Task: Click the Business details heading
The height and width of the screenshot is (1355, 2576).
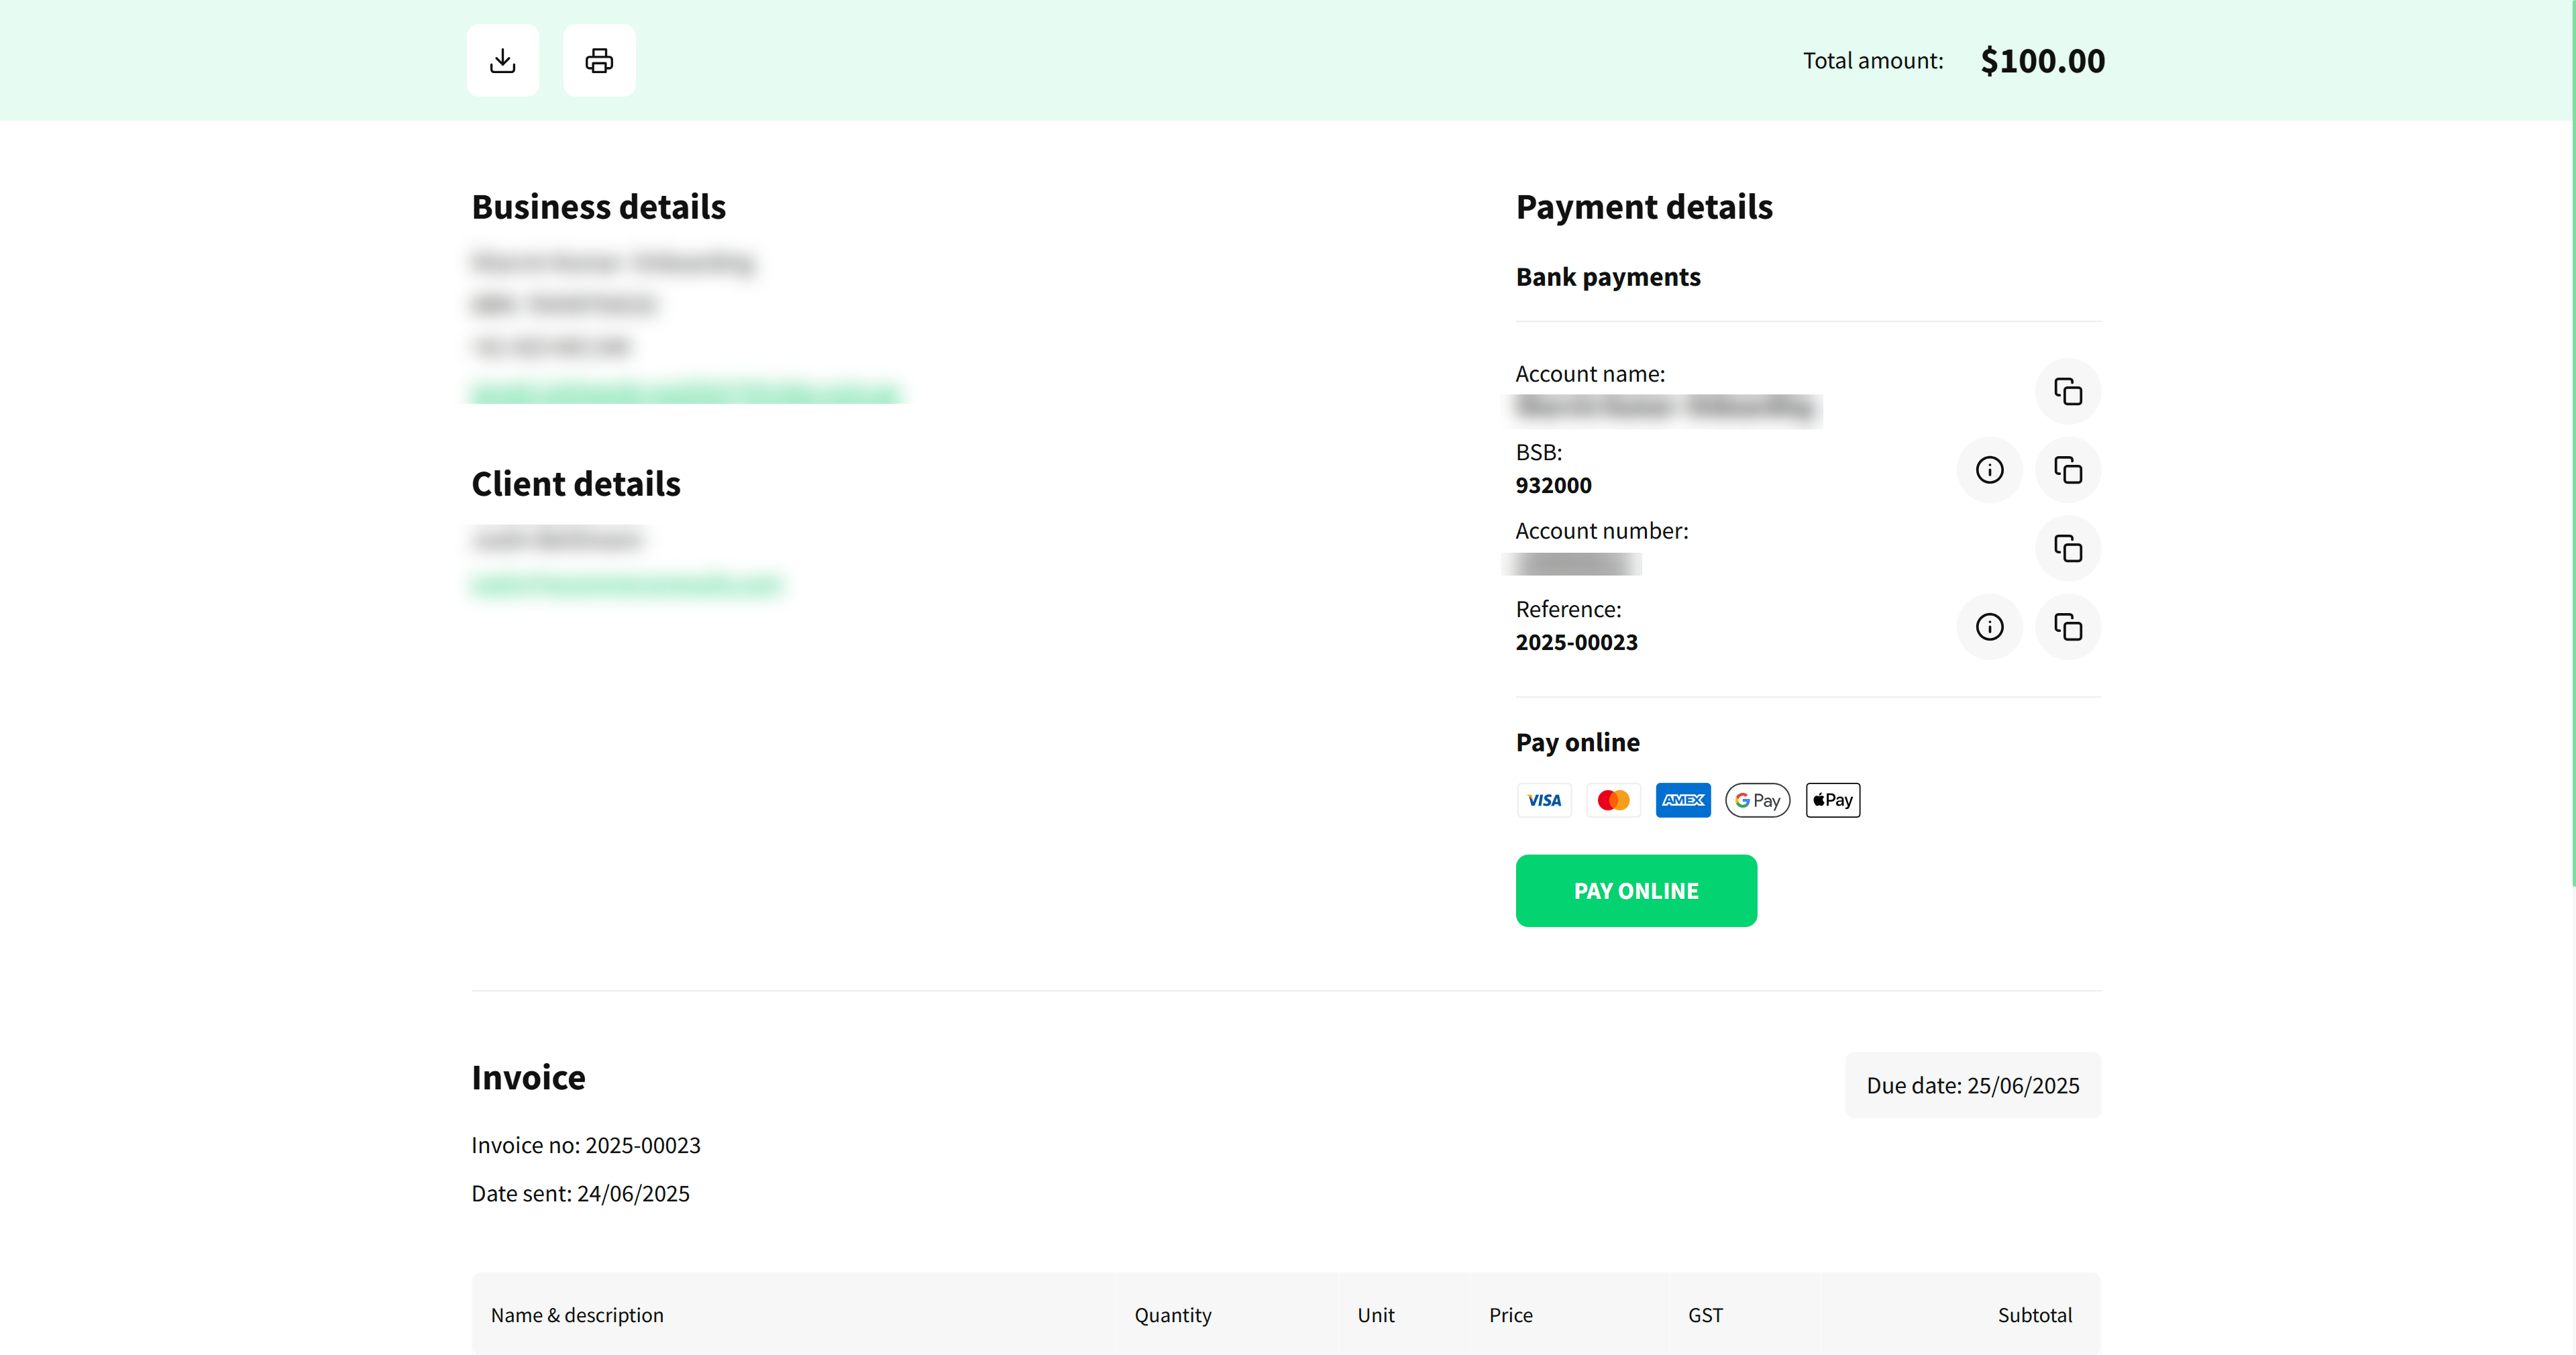Action: point(599,207)
